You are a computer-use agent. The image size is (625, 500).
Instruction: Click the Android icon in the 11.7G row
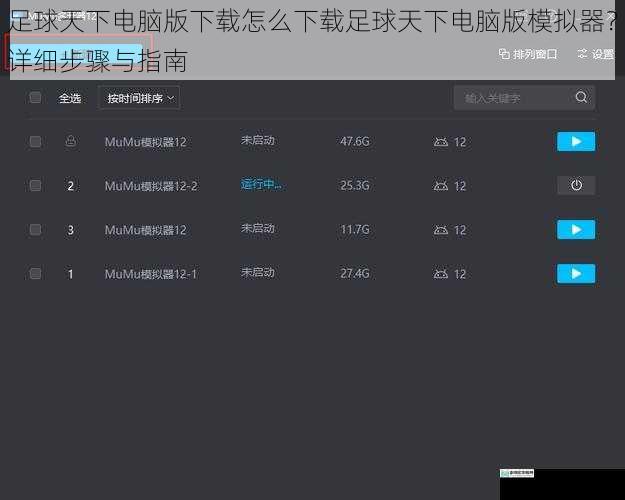coord(440,230)
